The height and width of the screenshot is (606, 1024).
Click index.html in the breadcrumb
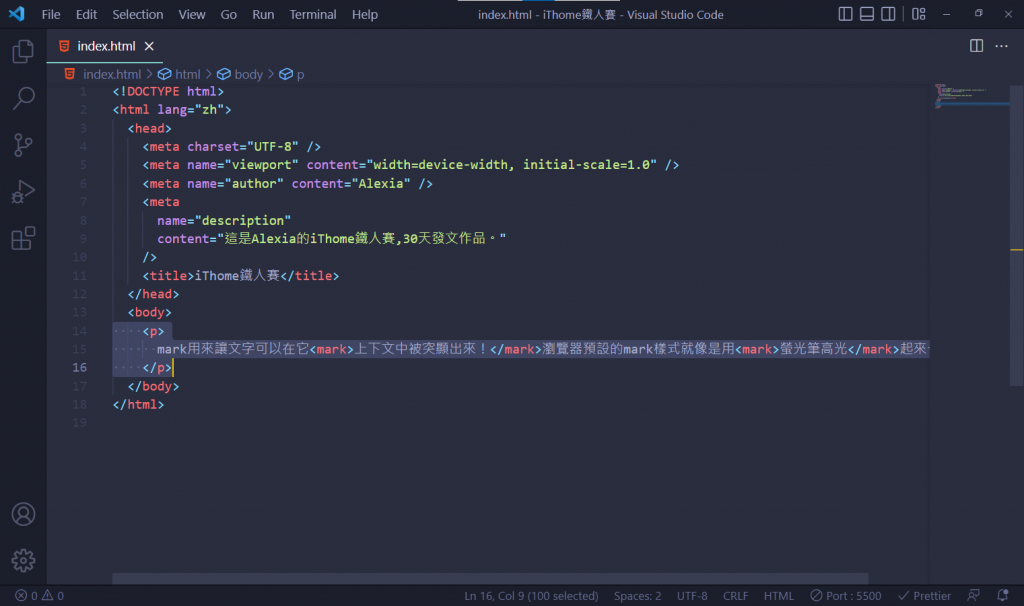tap(112, 74)
